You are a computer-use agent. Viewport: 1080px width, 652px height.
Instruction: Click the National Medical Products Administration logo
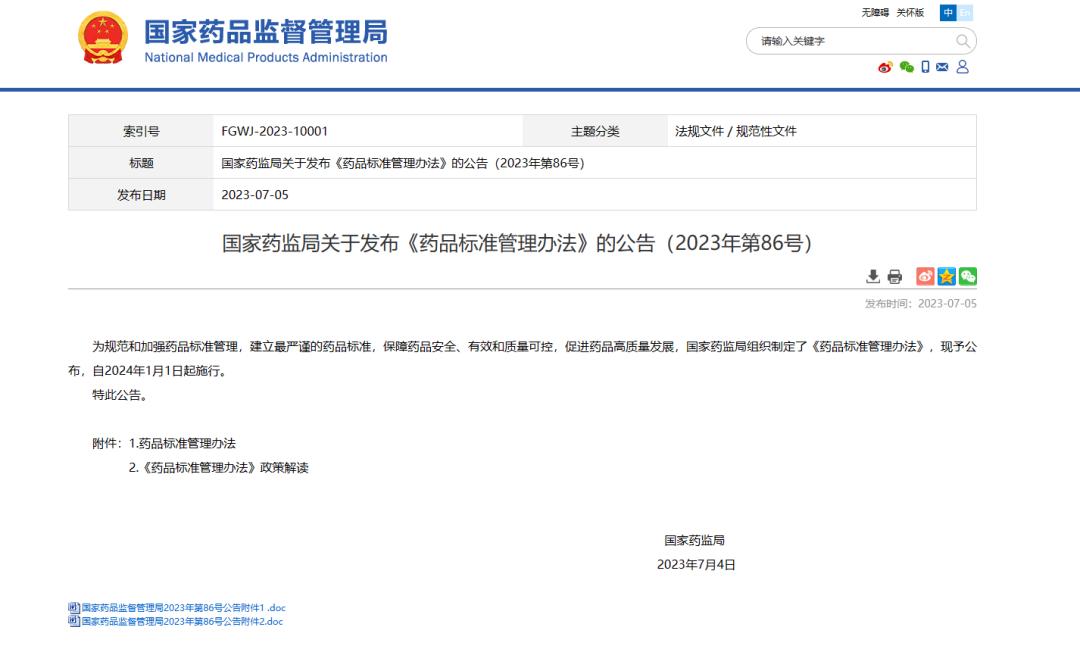coord(102,40)
